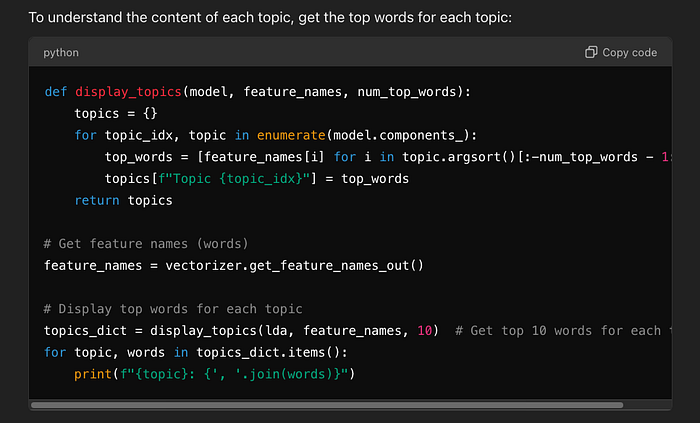Place cursor on the 'topics = {}' line

(116, 113)
